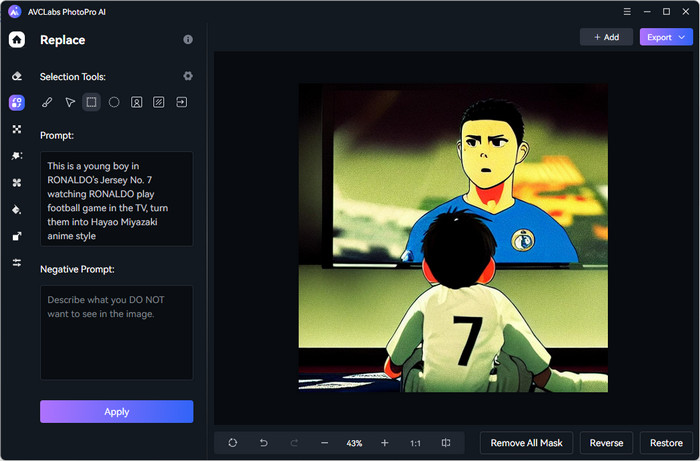The width and height of the screenshot is (700, 461).
Task: Select the brush selection tool
Action: tap(47, 102)
